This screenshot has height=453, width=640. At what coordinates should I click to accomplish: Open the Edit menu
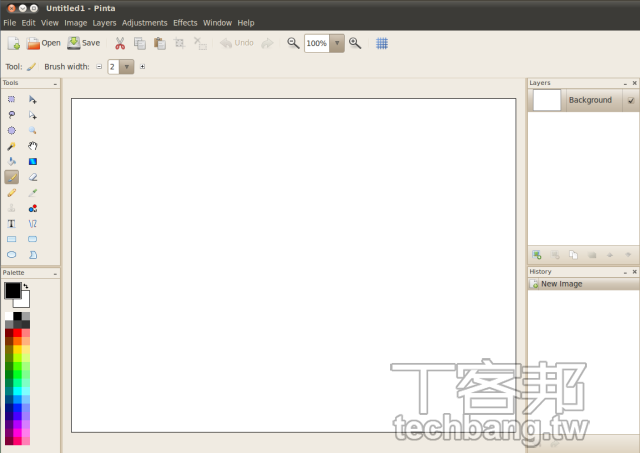[28, 23]
